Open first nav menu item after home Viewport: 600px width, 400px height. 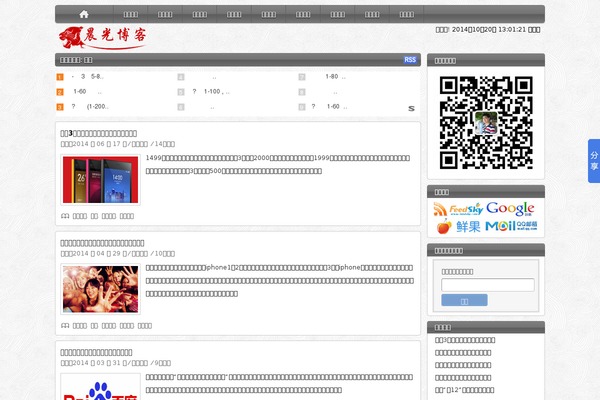130,14
